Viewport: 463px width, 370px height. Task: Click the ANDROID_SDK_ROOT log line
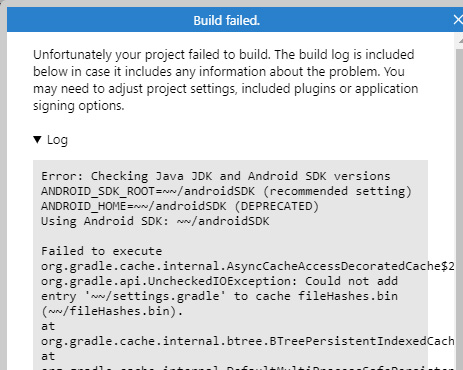coord(227,191)
